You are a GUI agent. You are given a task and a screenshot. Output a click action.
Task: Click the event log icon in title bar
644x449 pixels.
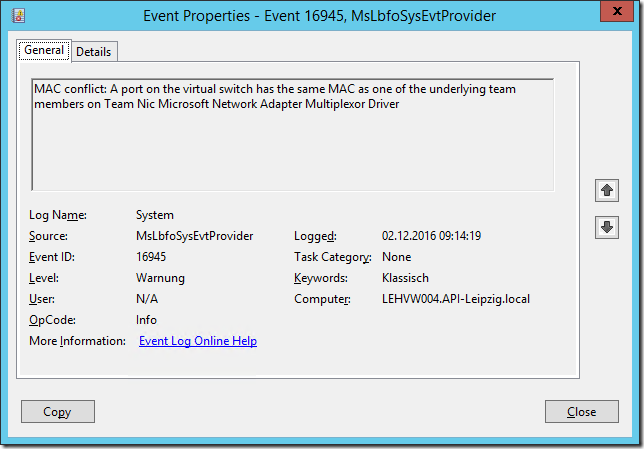click(18, 16)
